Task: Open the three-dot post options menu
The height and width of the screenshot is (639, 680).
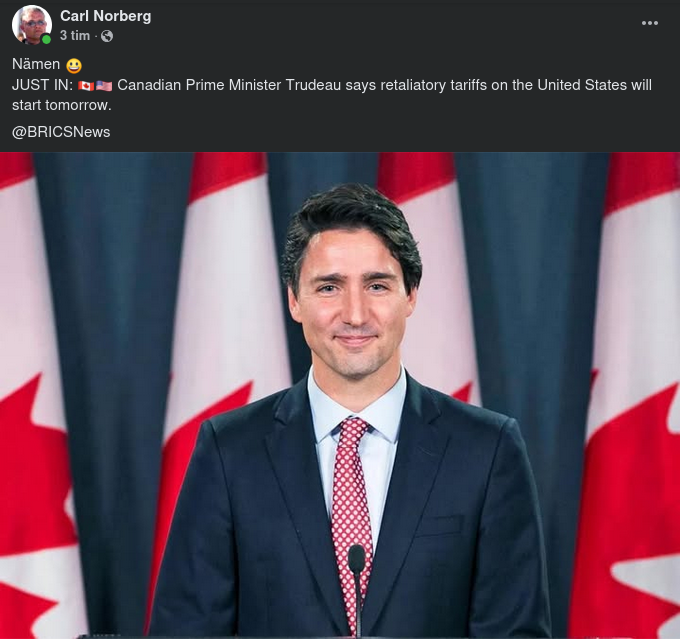Action: 650,23
